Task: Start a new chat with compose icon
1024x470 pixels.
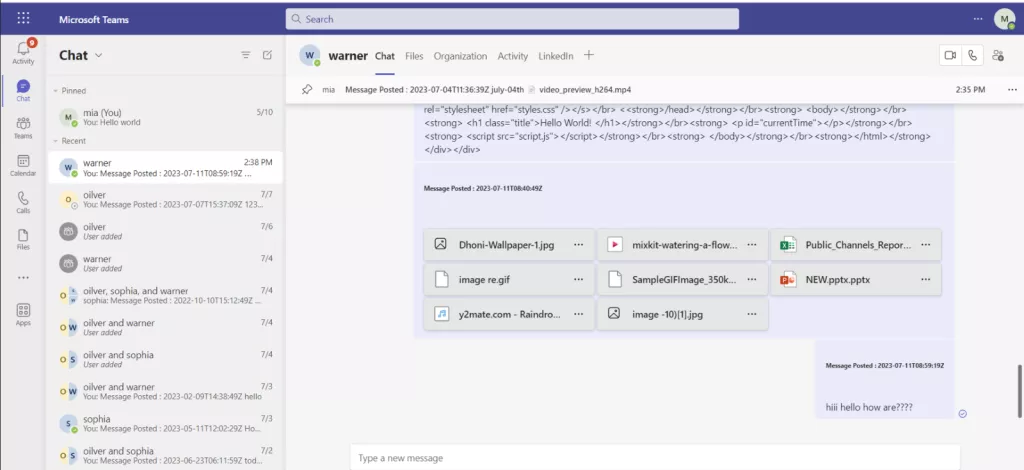Action: pyautogui.click(x=267, y=55)
